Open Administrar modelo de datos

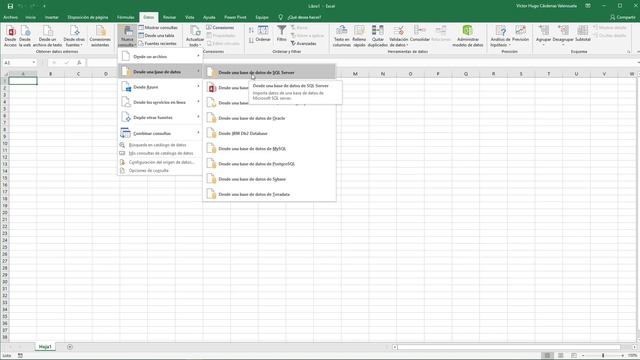(x=468, y=36)
